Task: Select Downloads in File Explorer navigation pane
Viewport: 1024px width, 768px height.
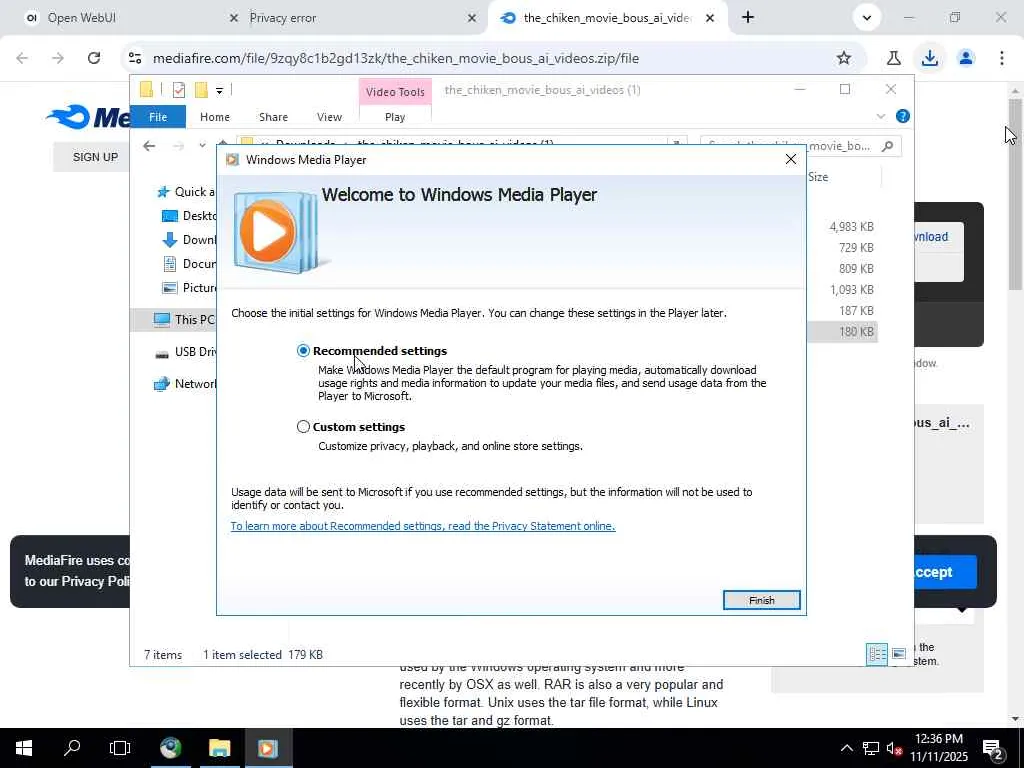Action: 189,240
